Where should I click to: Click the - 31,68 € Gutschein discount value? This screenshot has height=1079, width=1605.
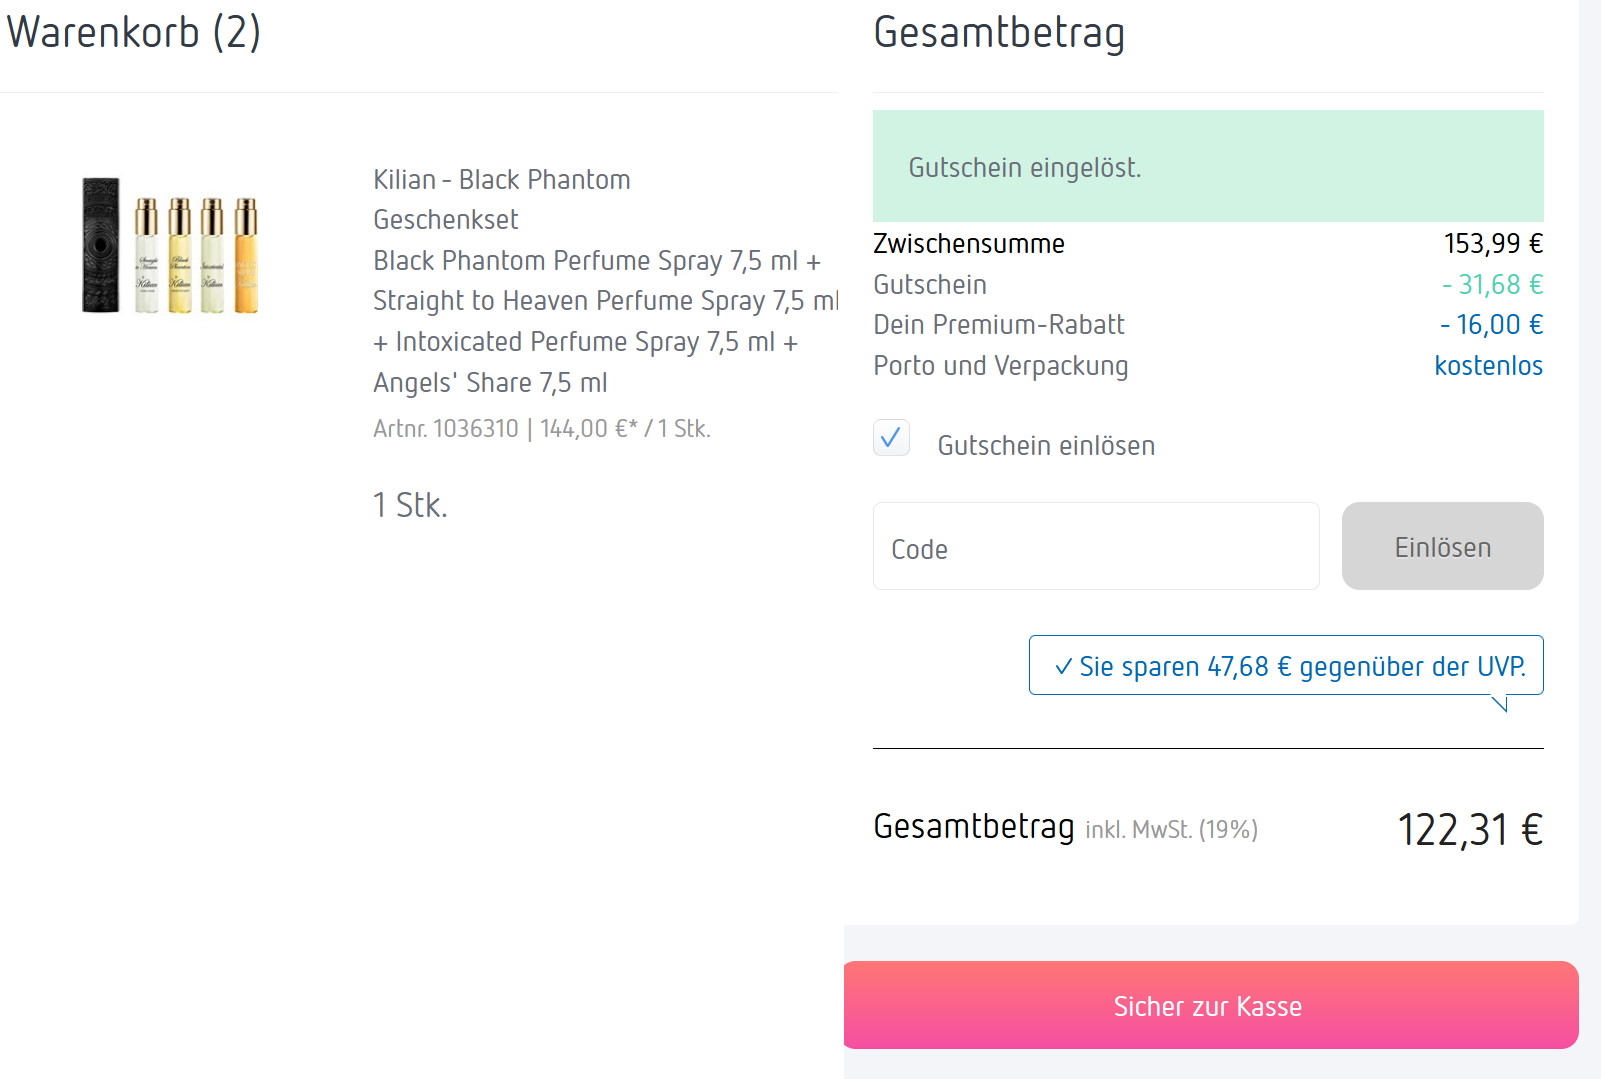(1492, 285)
